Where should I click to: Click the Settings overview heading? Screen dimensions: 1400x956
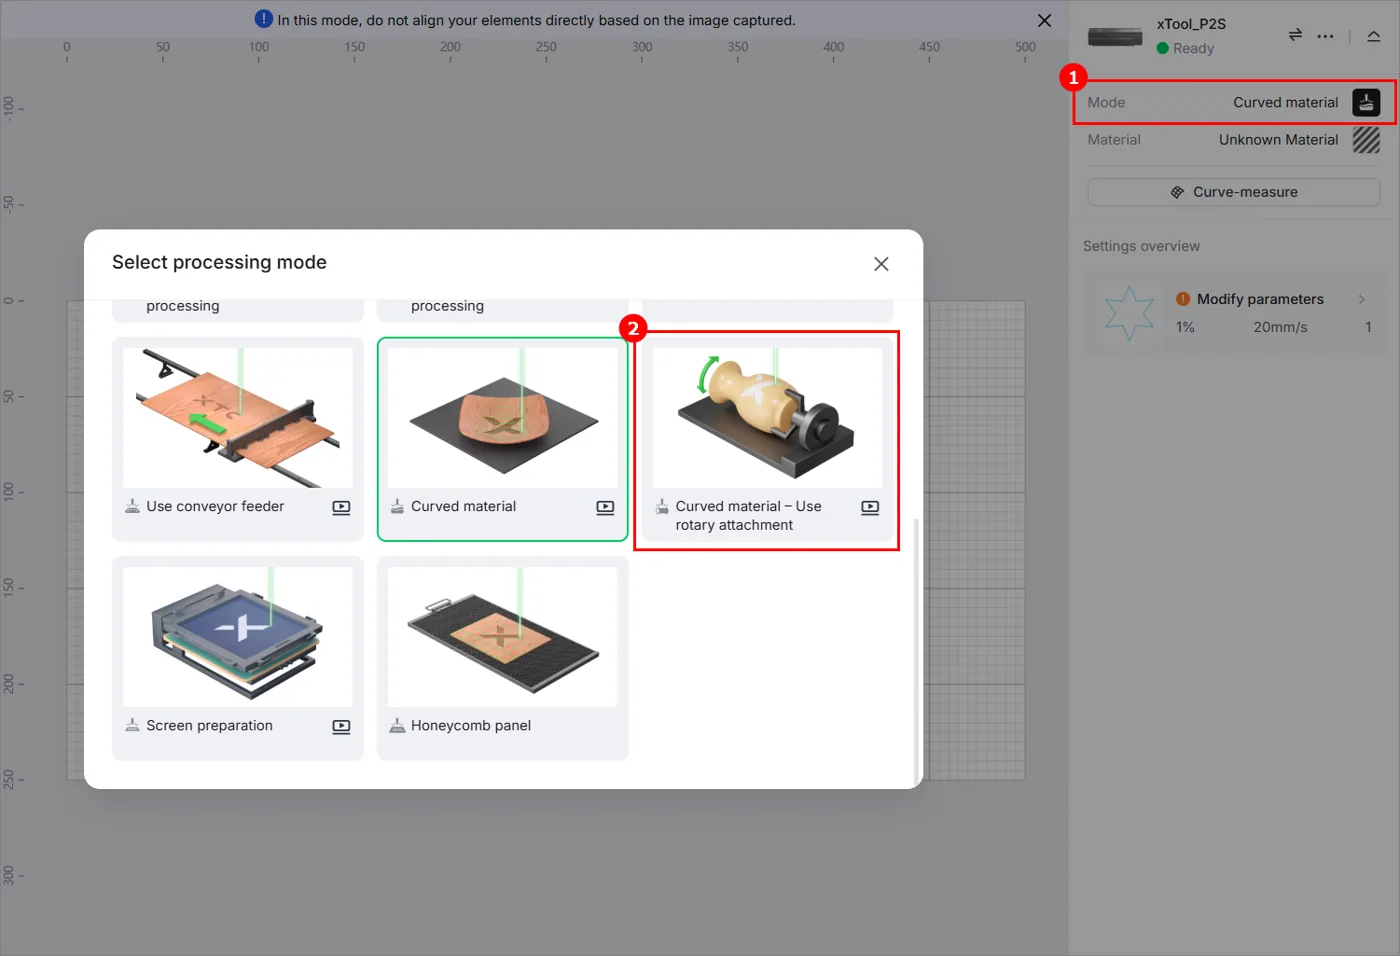pyautogui.click(x=1141, y=246)
